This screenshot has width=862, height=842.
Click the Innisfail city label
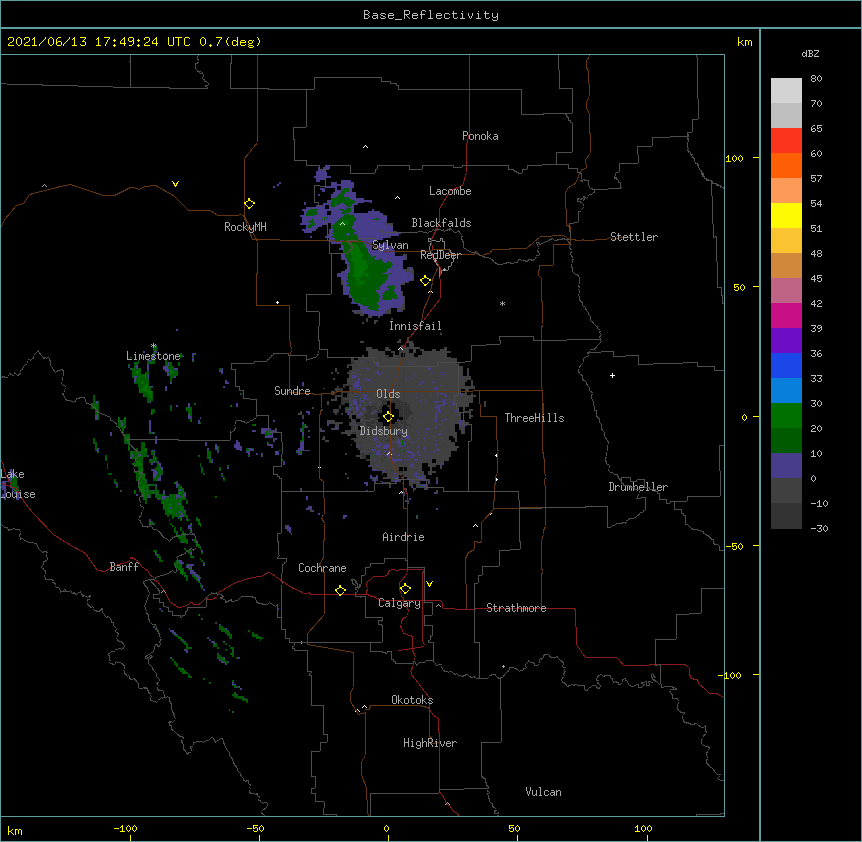[415, 326]
